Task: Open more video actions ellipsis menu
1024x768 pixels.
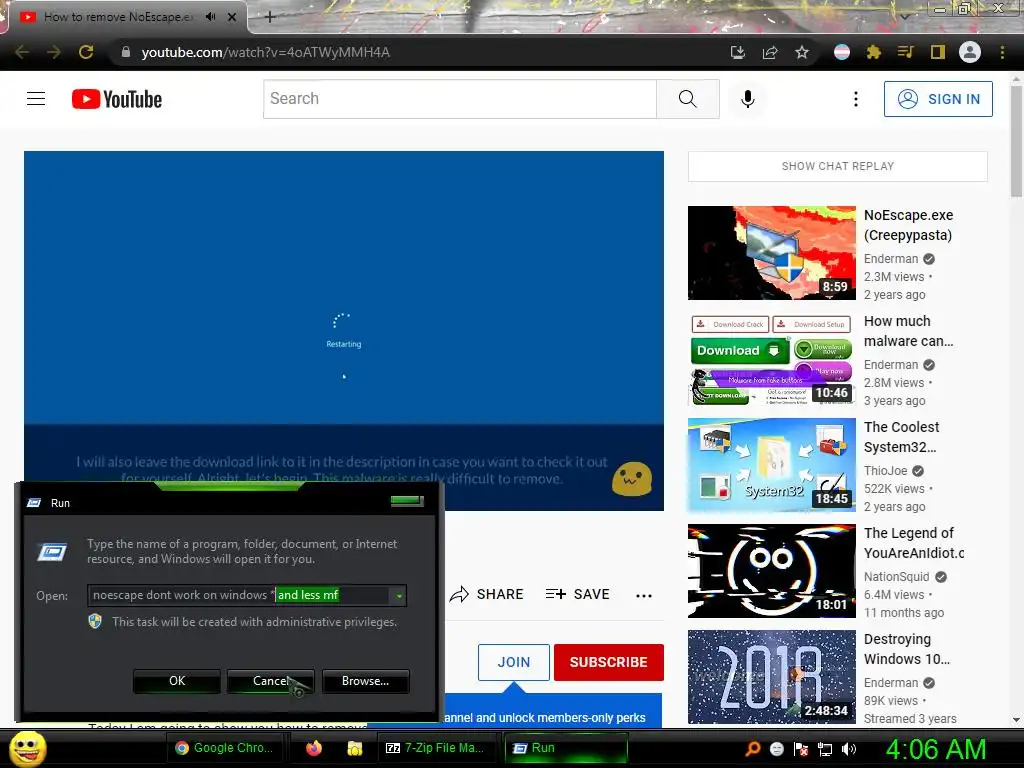Action: (x=644, y=595)
